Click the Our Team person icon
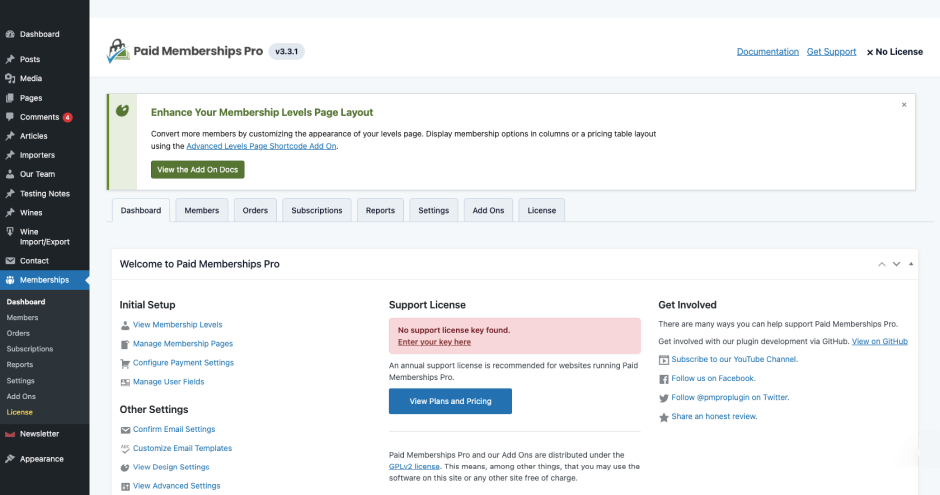 point(10,174)
